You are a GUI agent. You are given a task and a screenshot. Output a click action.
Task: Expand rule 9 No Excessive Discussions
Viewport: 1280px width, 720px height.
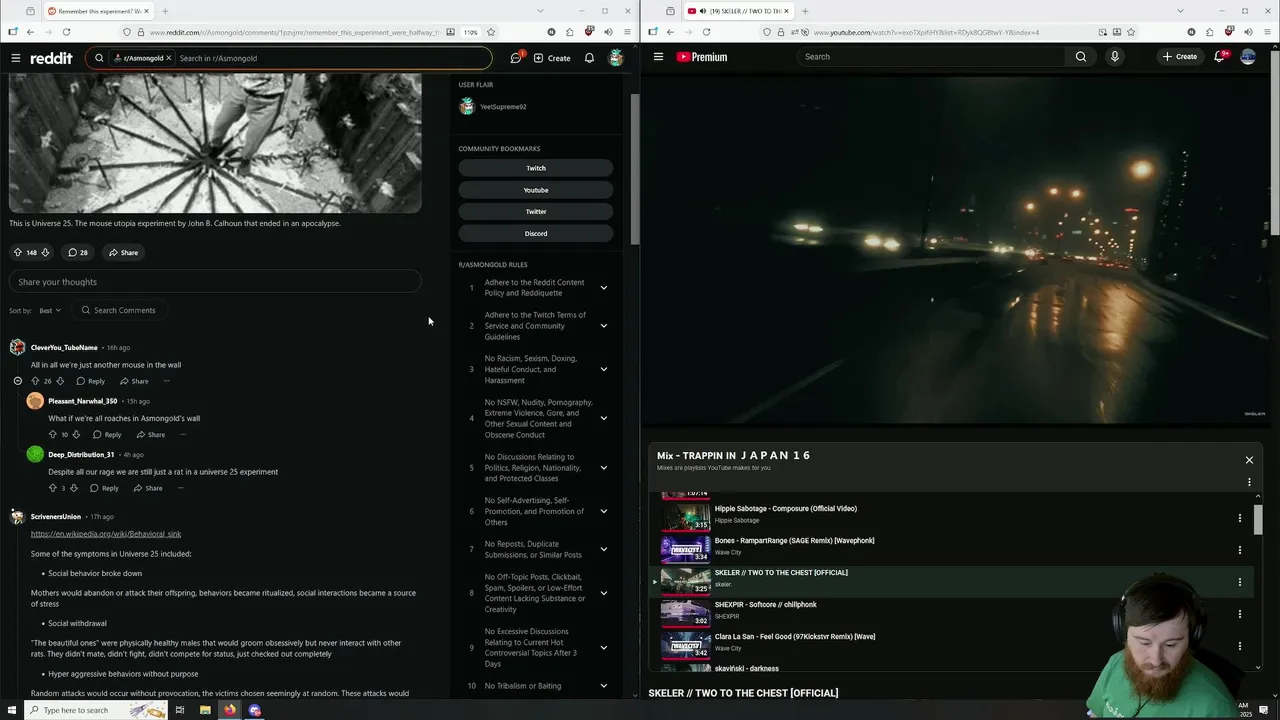click(x=604, y=647)
